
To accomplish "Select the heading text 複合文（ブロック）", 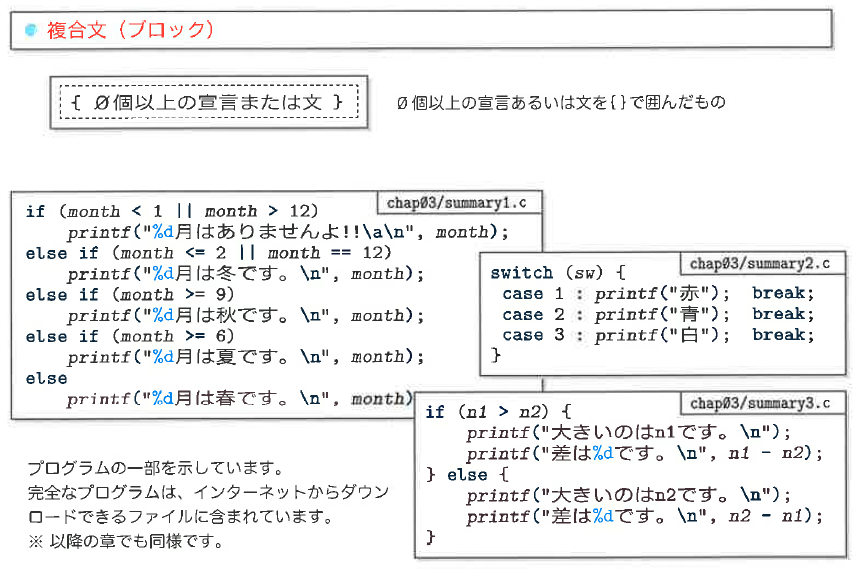I will point(131,30).
